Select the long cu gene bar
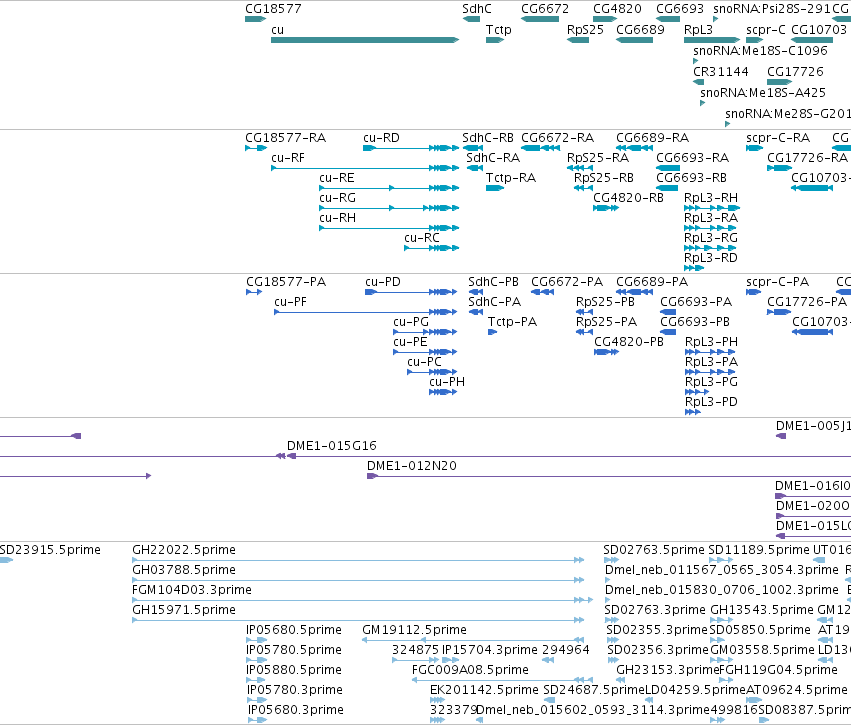This screenshot has width=851, height=725. pyautogui.click(x=365, y=40)
